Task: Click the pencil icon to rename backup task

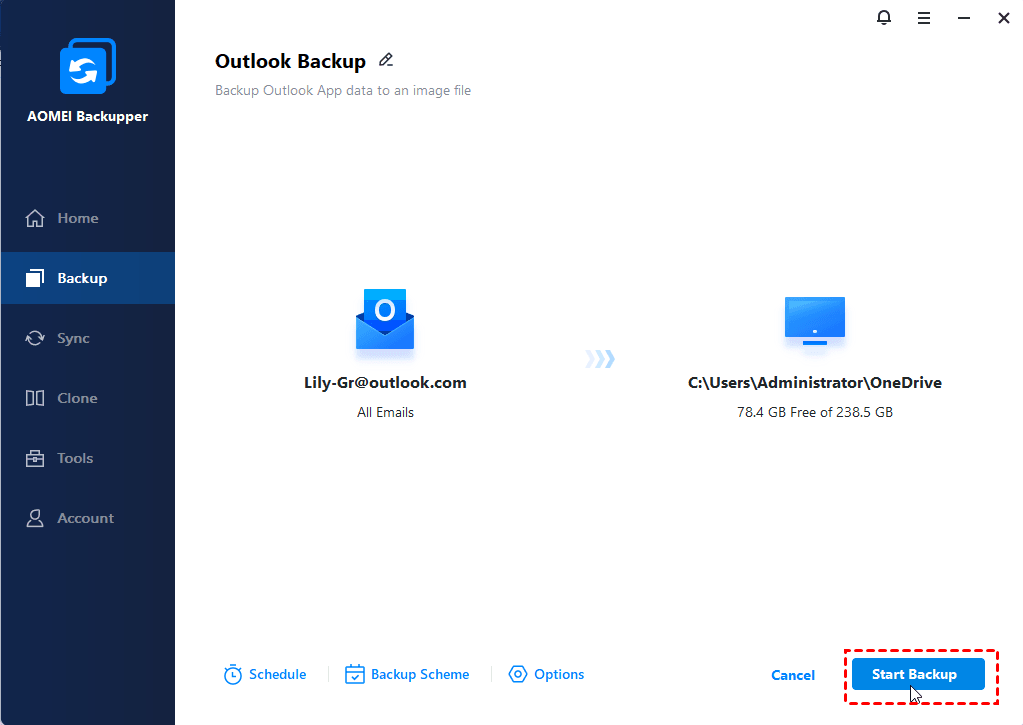Action: pyautogui.click(x=386, y=61)
